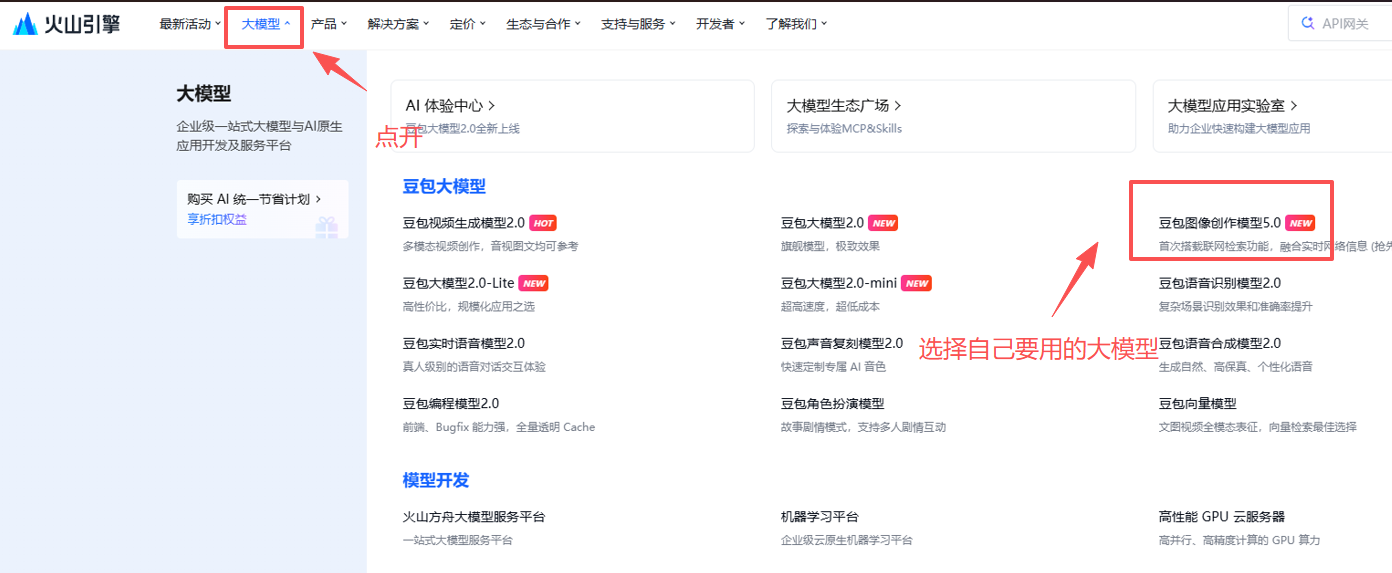Screen dimensions: 1392x573
Task: Open the 定价 menu item
Action: pos(468,24)
